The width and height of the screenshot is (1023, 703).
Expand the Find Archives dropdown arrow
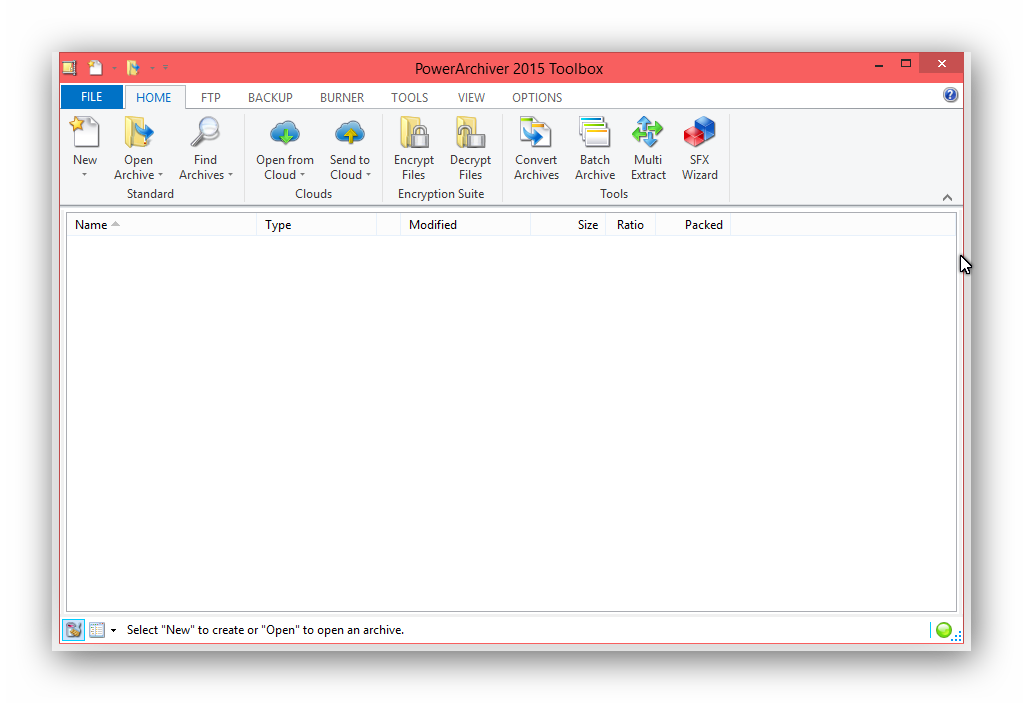(x=230, y=175)
